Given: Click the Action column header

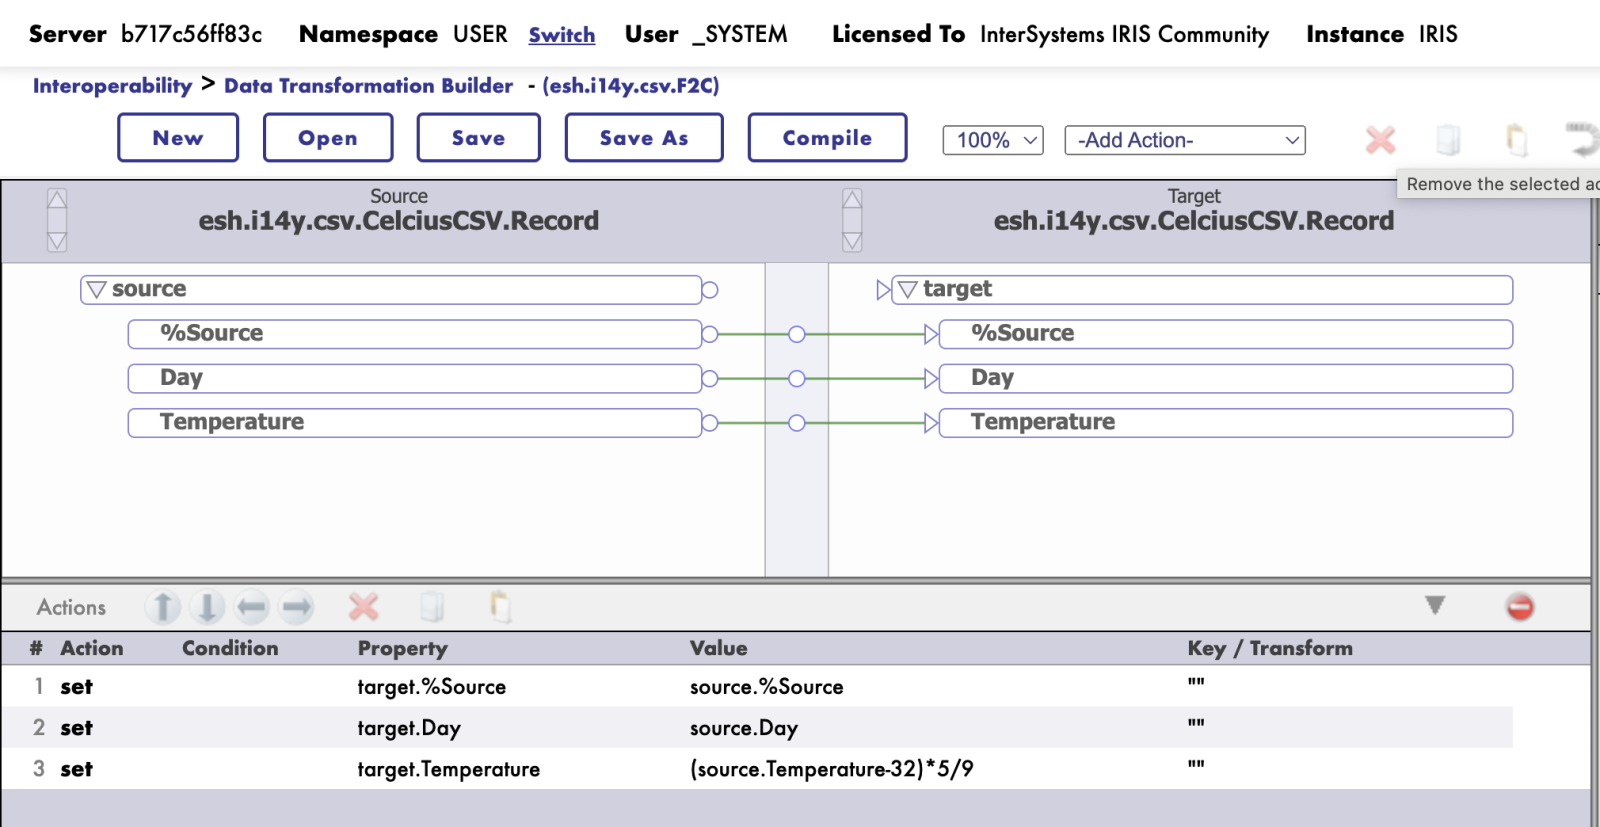Looking at the screenshot, I should point(92,648).
